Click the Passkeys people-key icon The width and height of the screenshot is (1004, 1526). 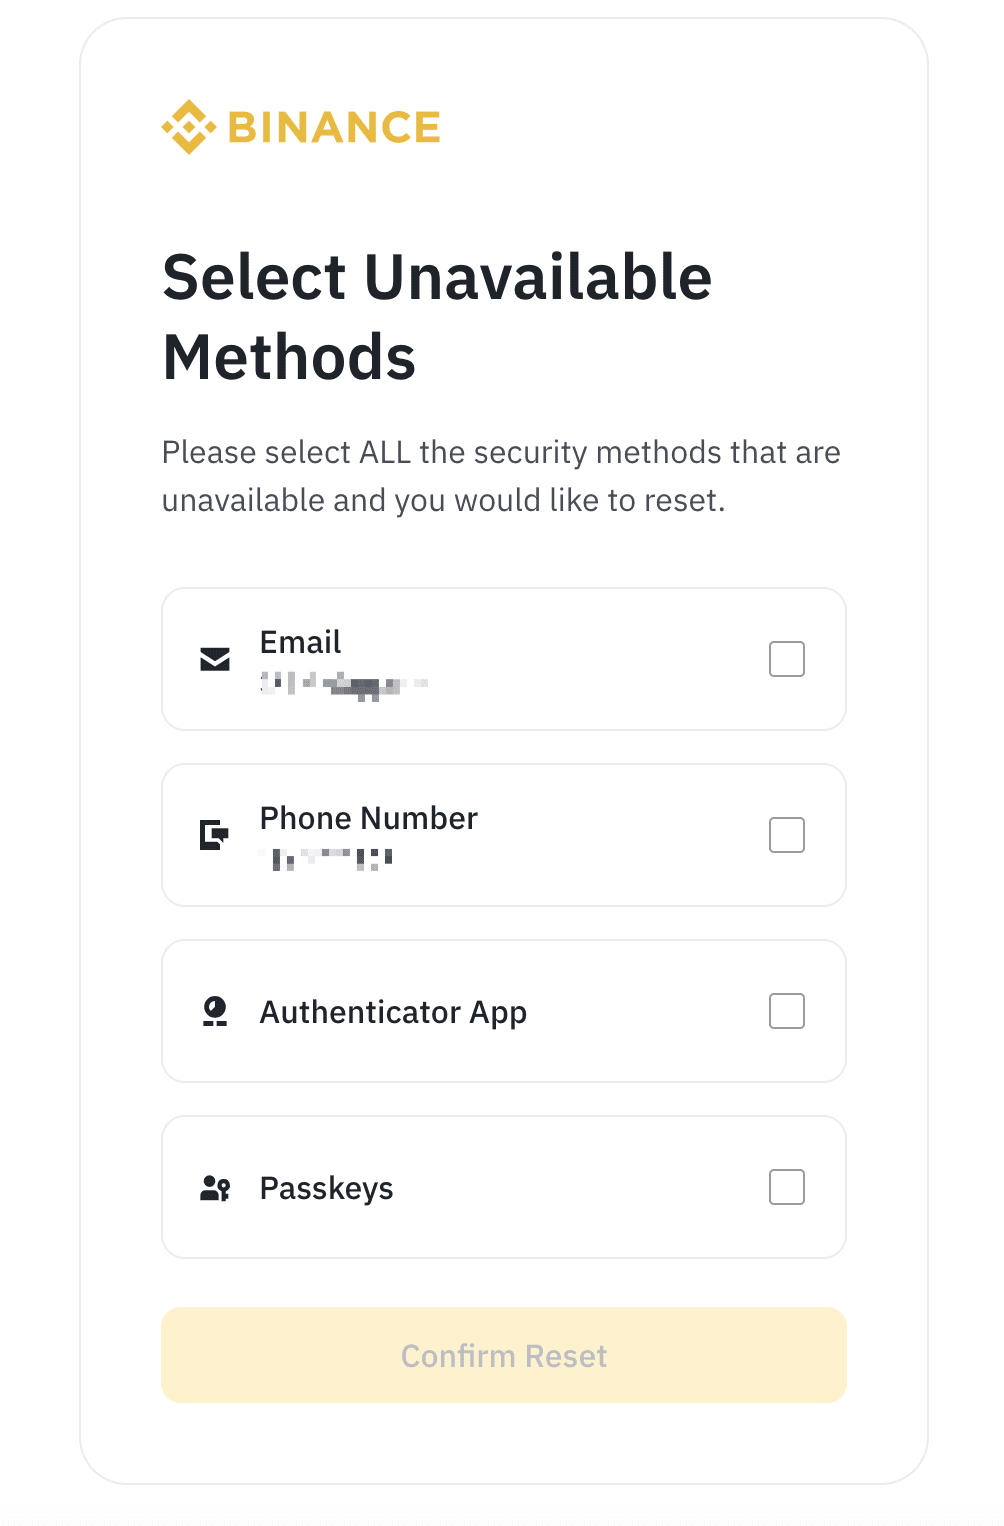click(215, 1188)
